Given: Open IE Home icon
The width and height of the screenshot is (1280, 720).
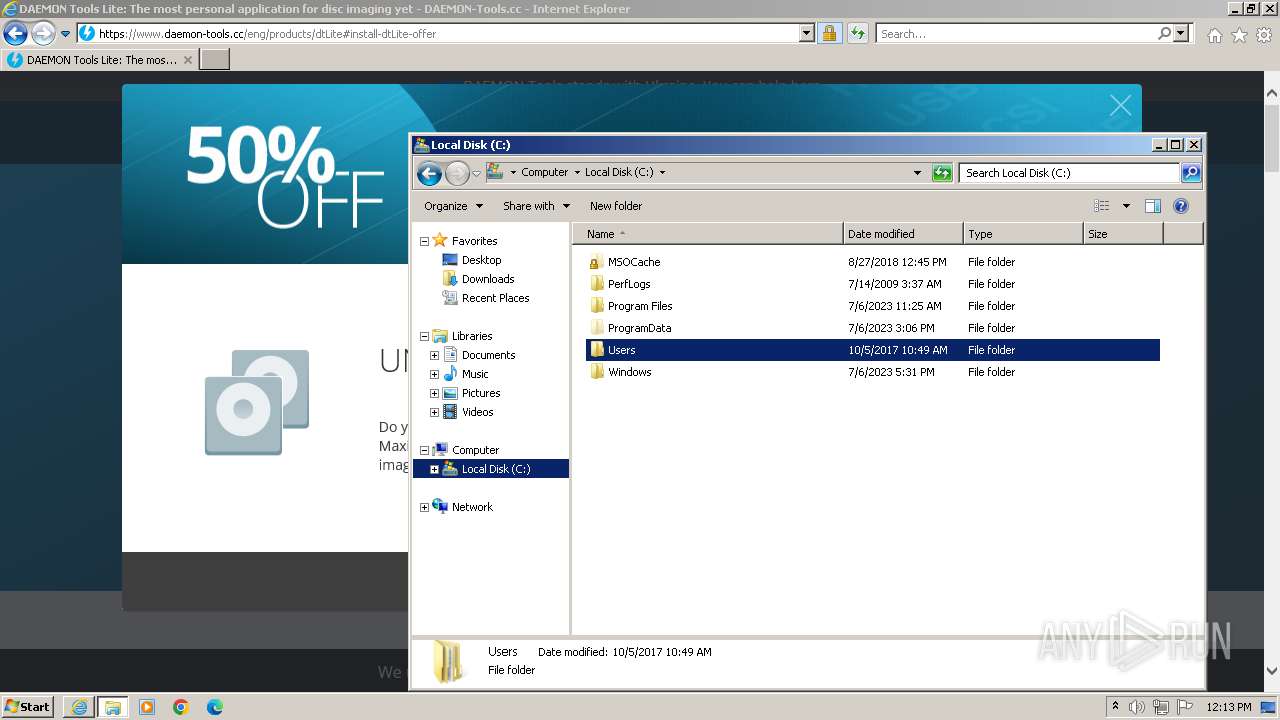Looking at the screenshot, I should (x=1214, y=35).
